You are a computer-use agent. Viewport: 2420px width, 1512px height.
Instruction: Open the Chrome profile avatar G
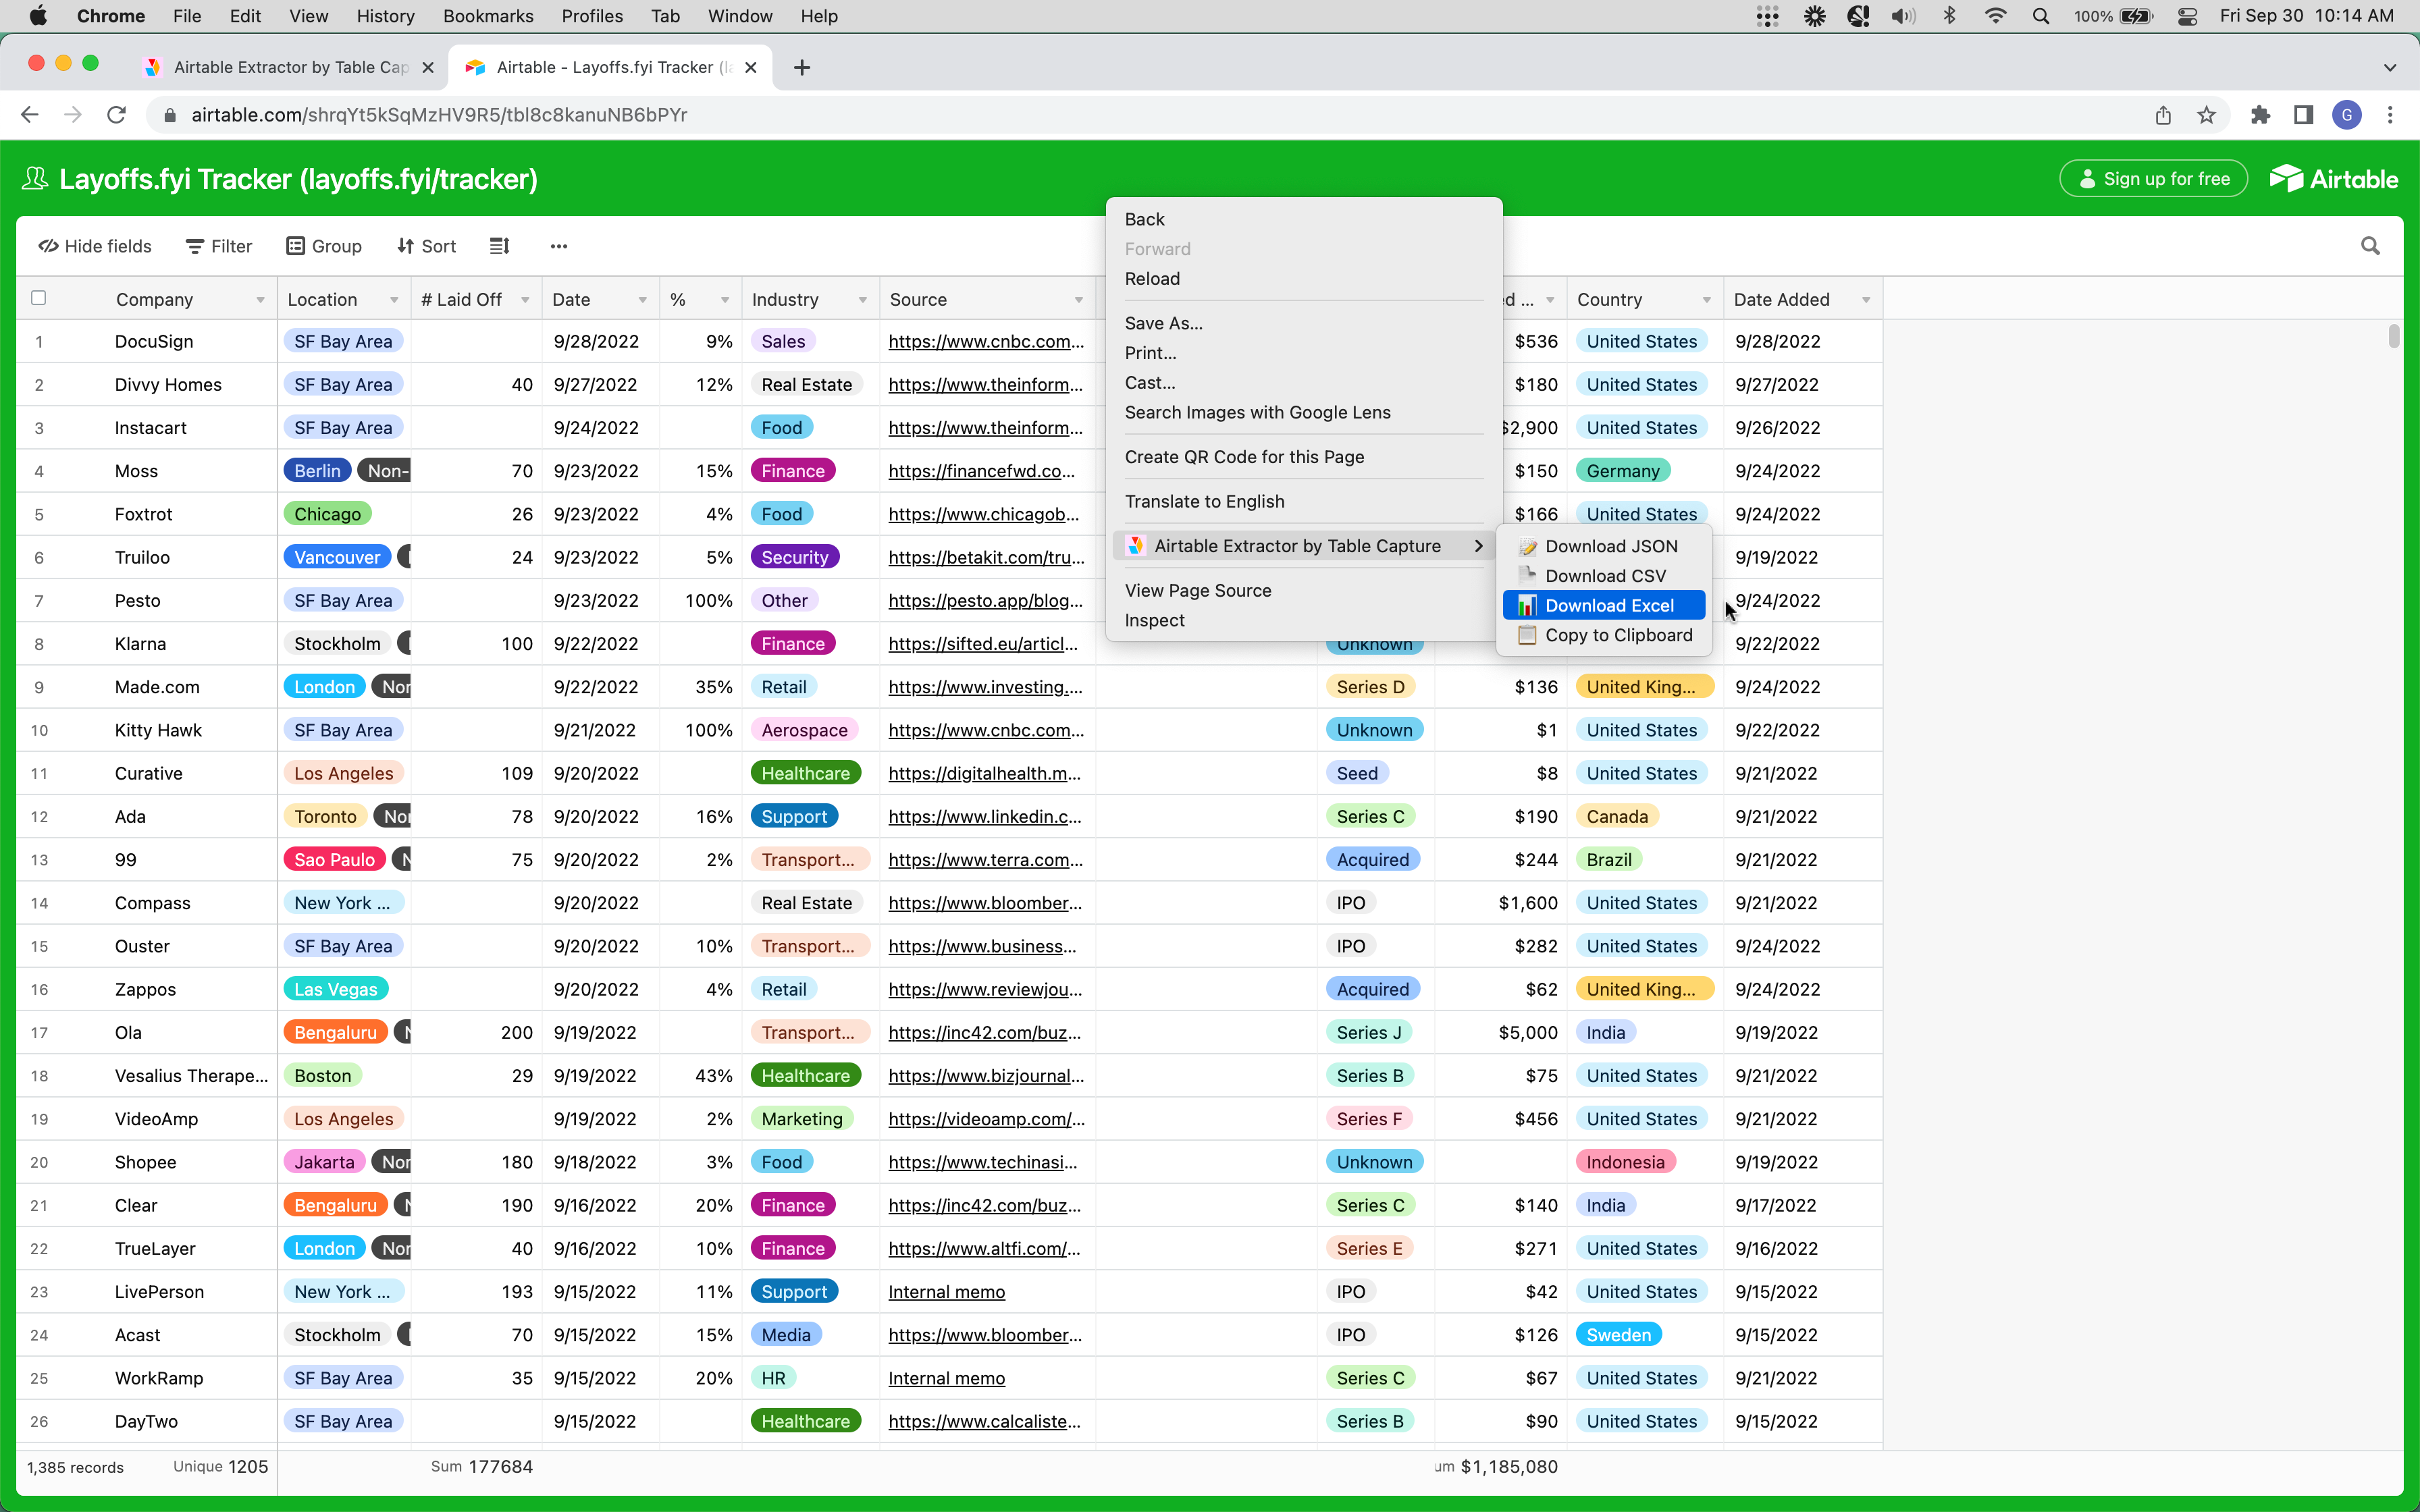pos(2347,115)
